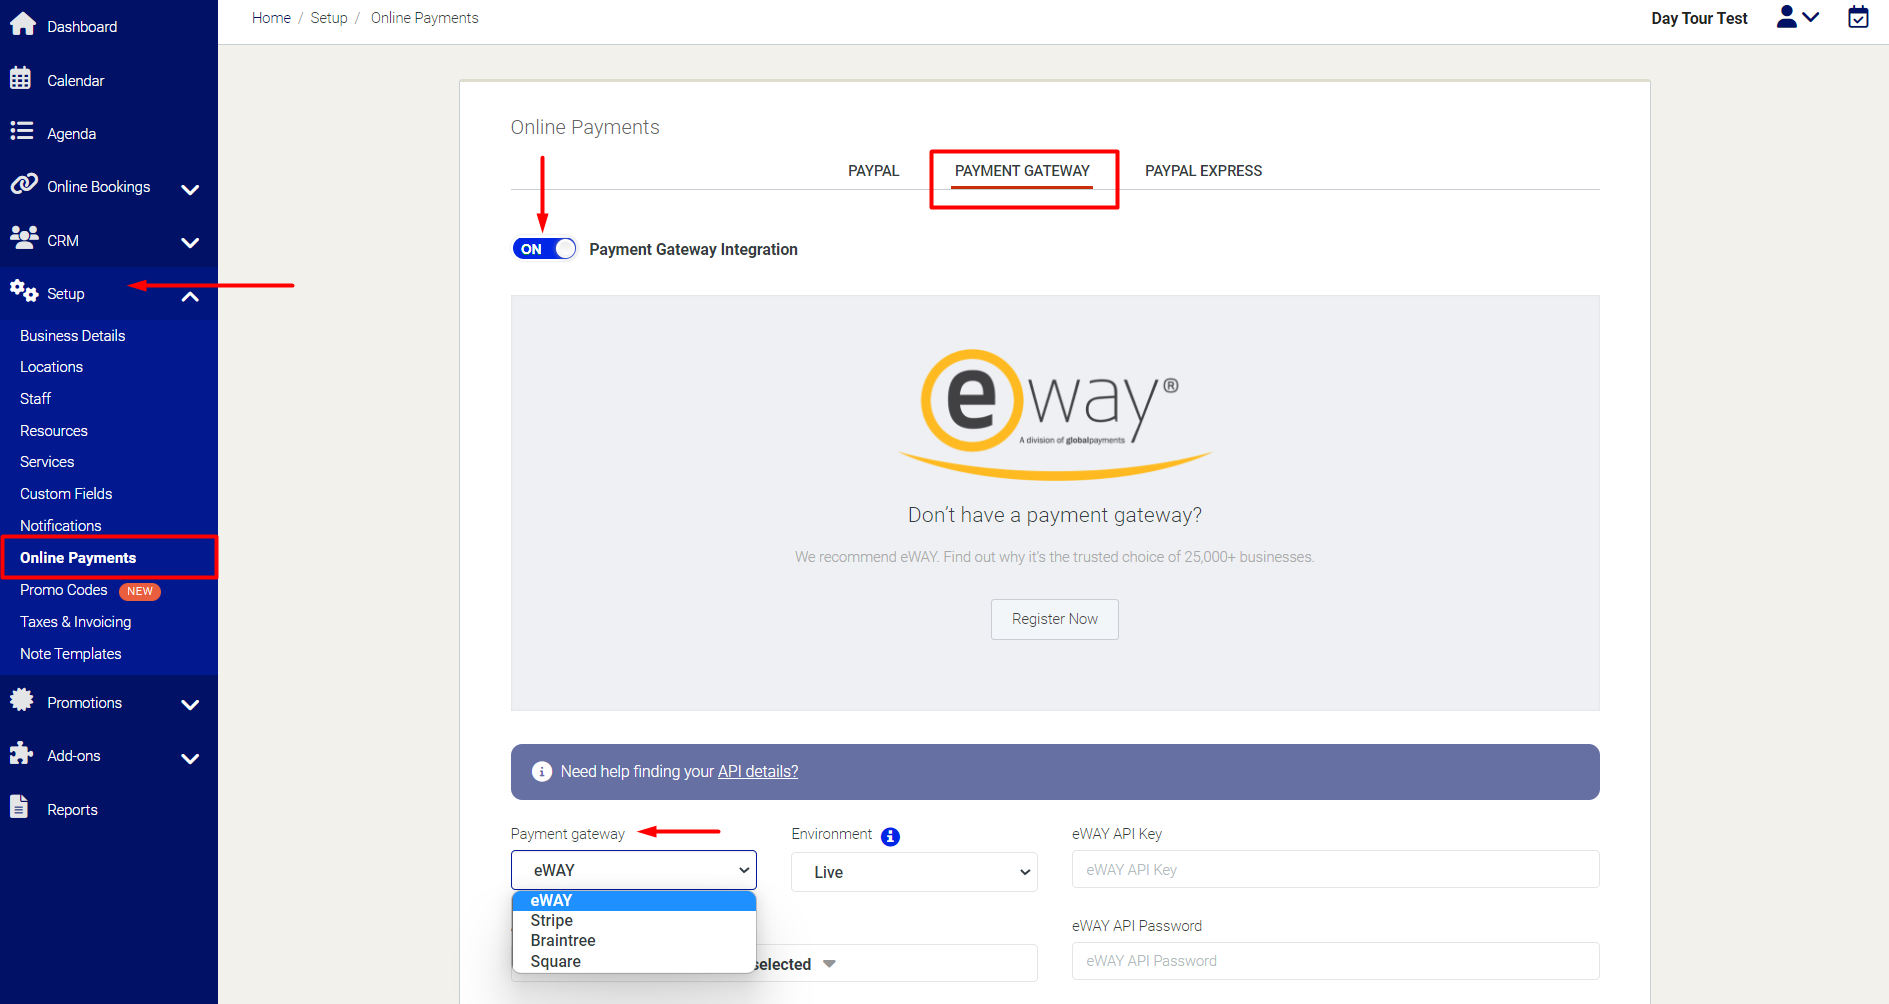Click the Register Now button
1889x1004 pixels.
point(1055,619)
